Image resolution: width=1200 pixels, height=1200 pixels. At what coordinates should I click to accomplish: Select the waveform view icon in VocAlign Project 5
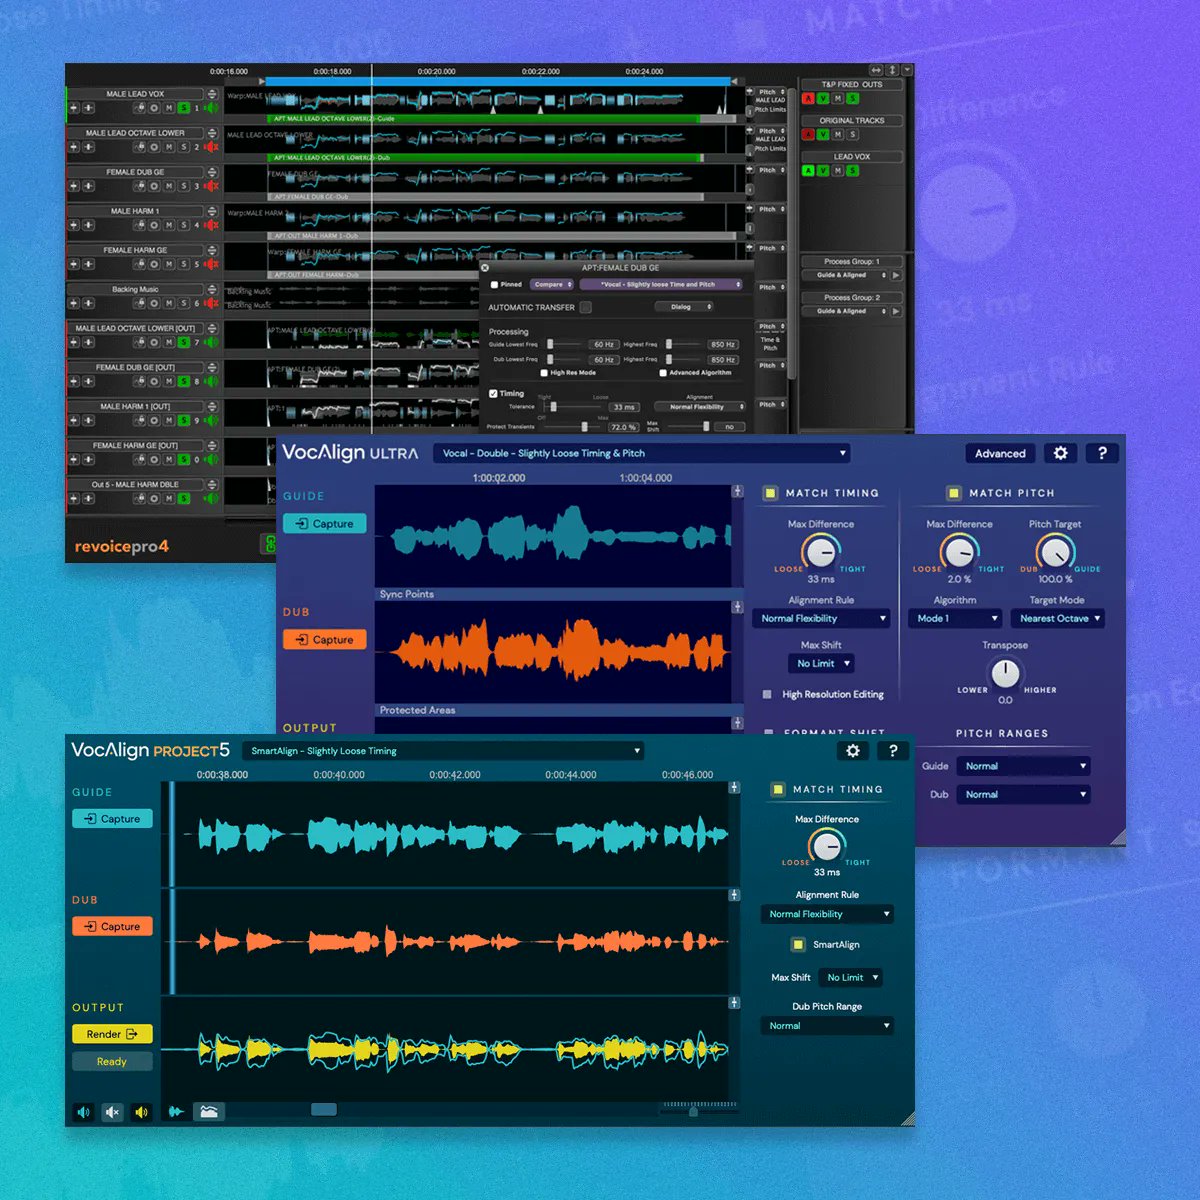click(176, 1112)
